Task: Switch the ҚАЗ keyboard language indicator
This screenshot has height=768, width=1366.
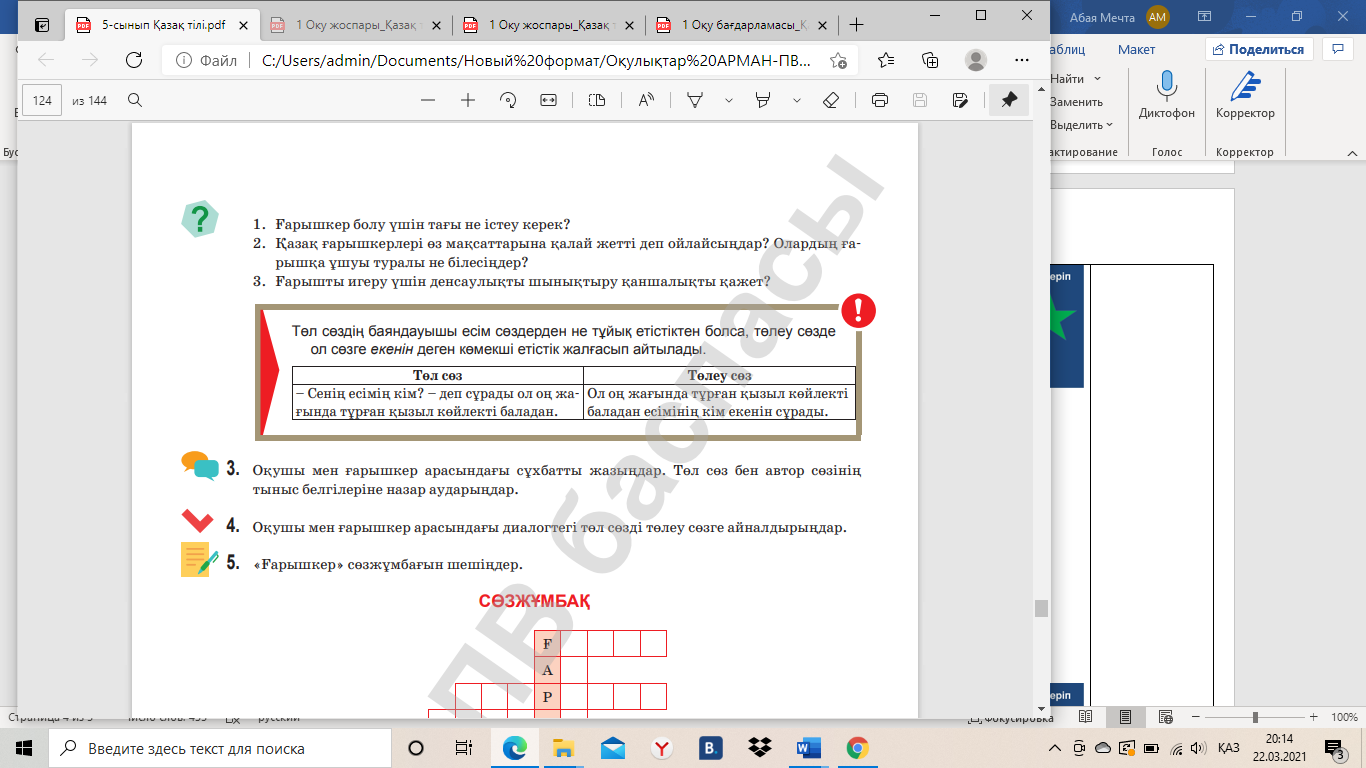Action: (x=1229, y=748)
